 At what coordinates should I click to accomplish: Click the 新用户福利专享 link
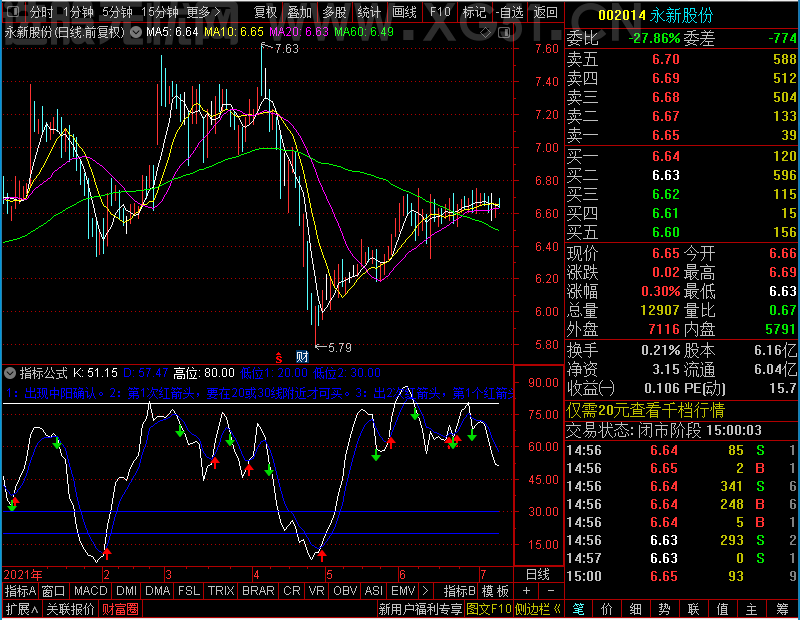(420, 609)
